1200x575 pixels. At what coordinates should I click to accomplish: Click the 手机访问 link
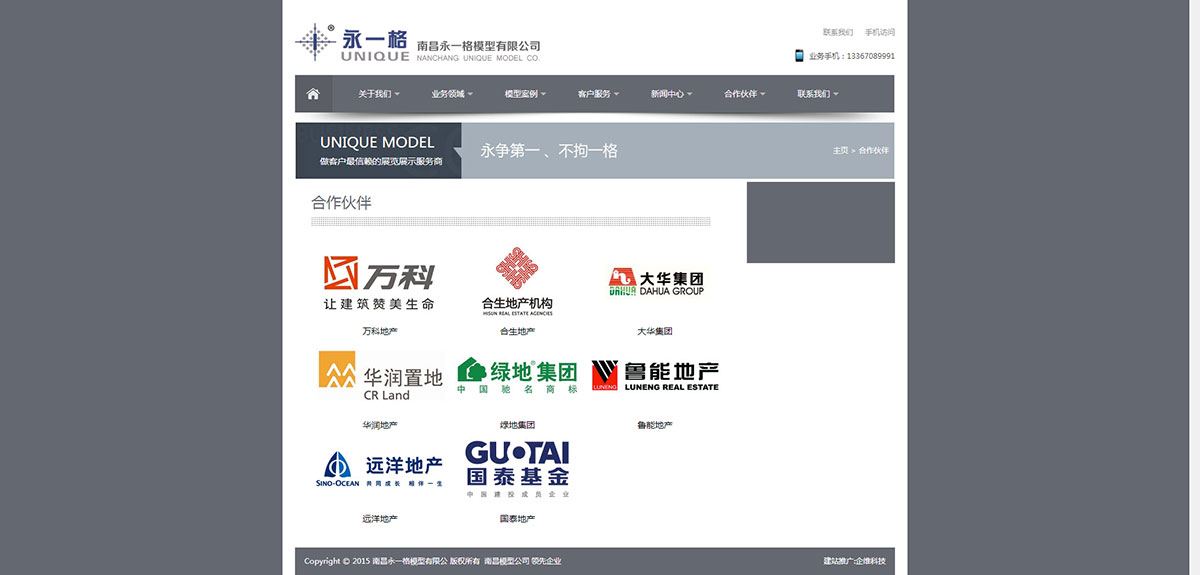point(880,32)
